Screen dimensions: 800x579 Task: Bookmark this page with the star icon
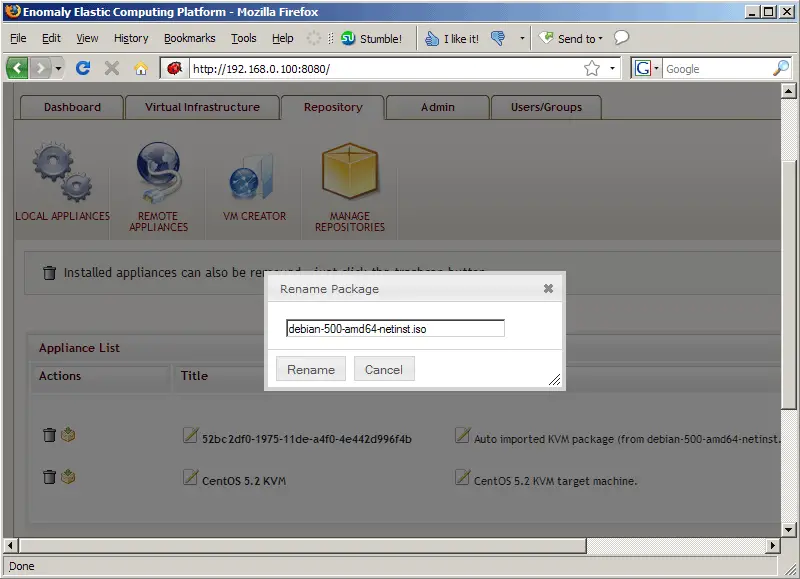(x=592, y=68)
